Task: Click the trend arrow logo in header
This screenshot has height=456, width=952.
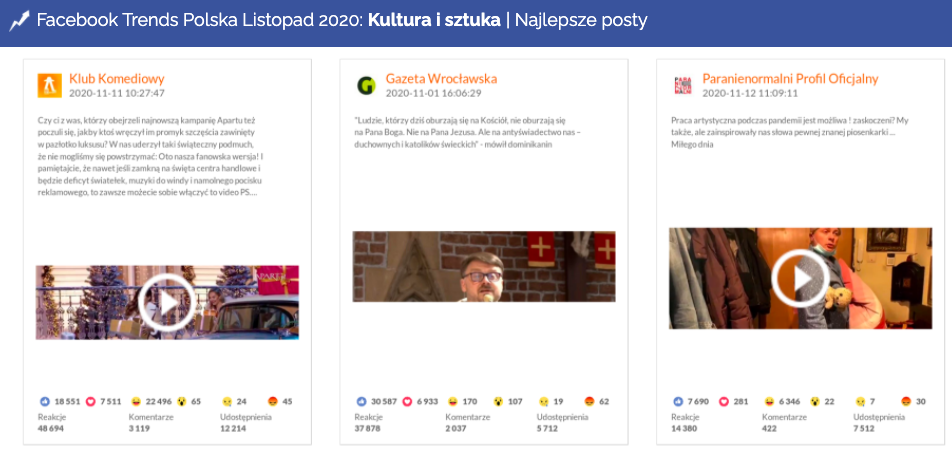Action: tap(20, 19)
